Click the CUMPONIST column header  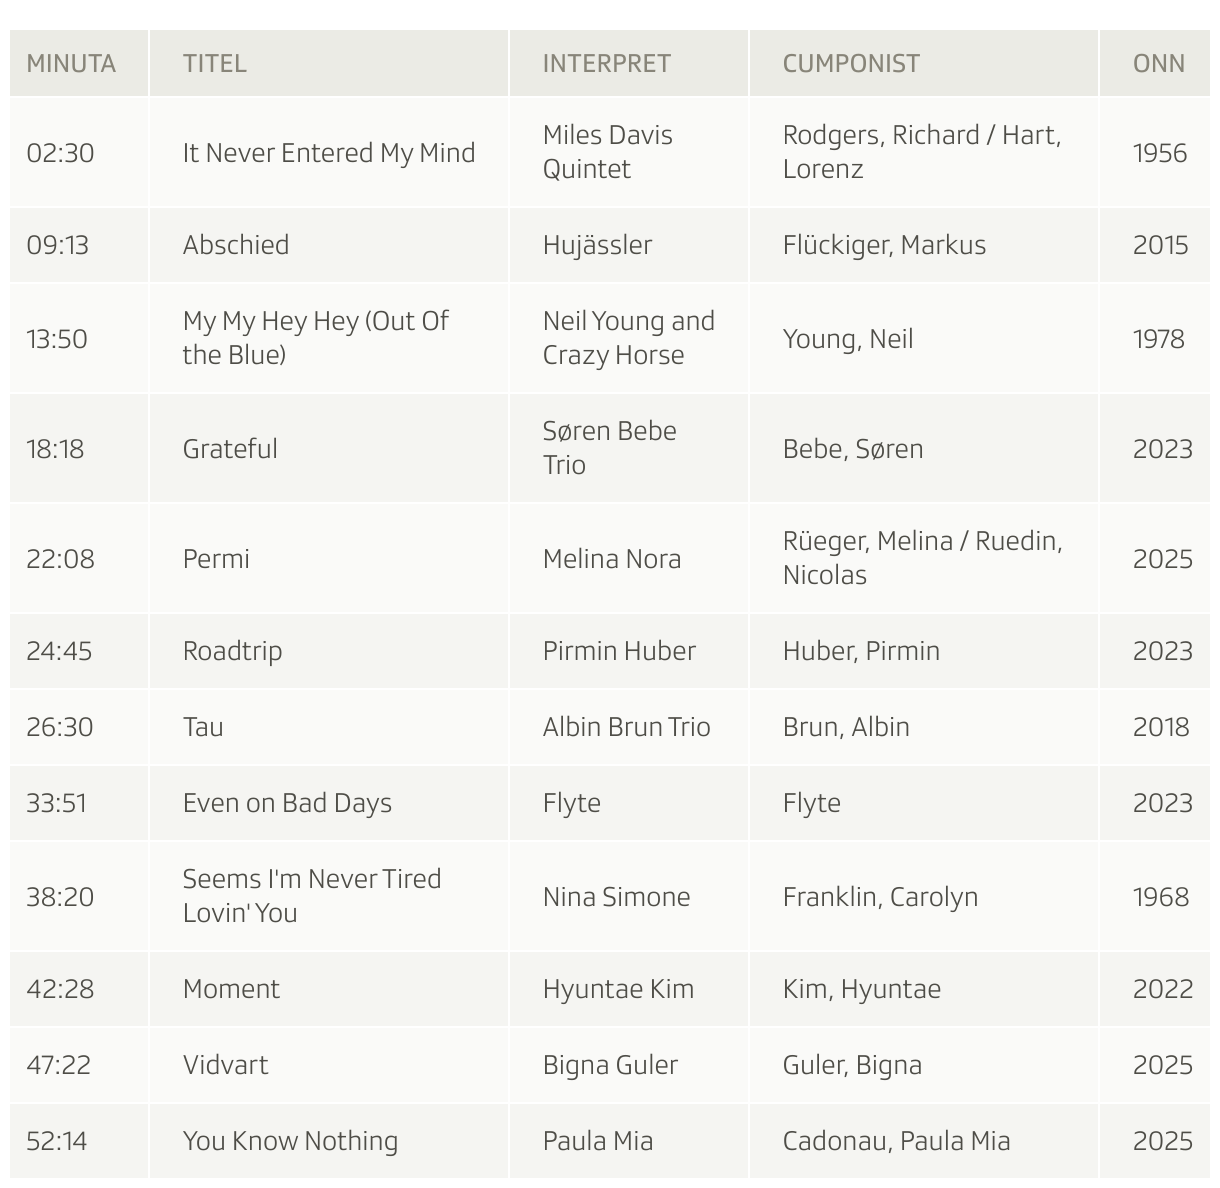850,63
